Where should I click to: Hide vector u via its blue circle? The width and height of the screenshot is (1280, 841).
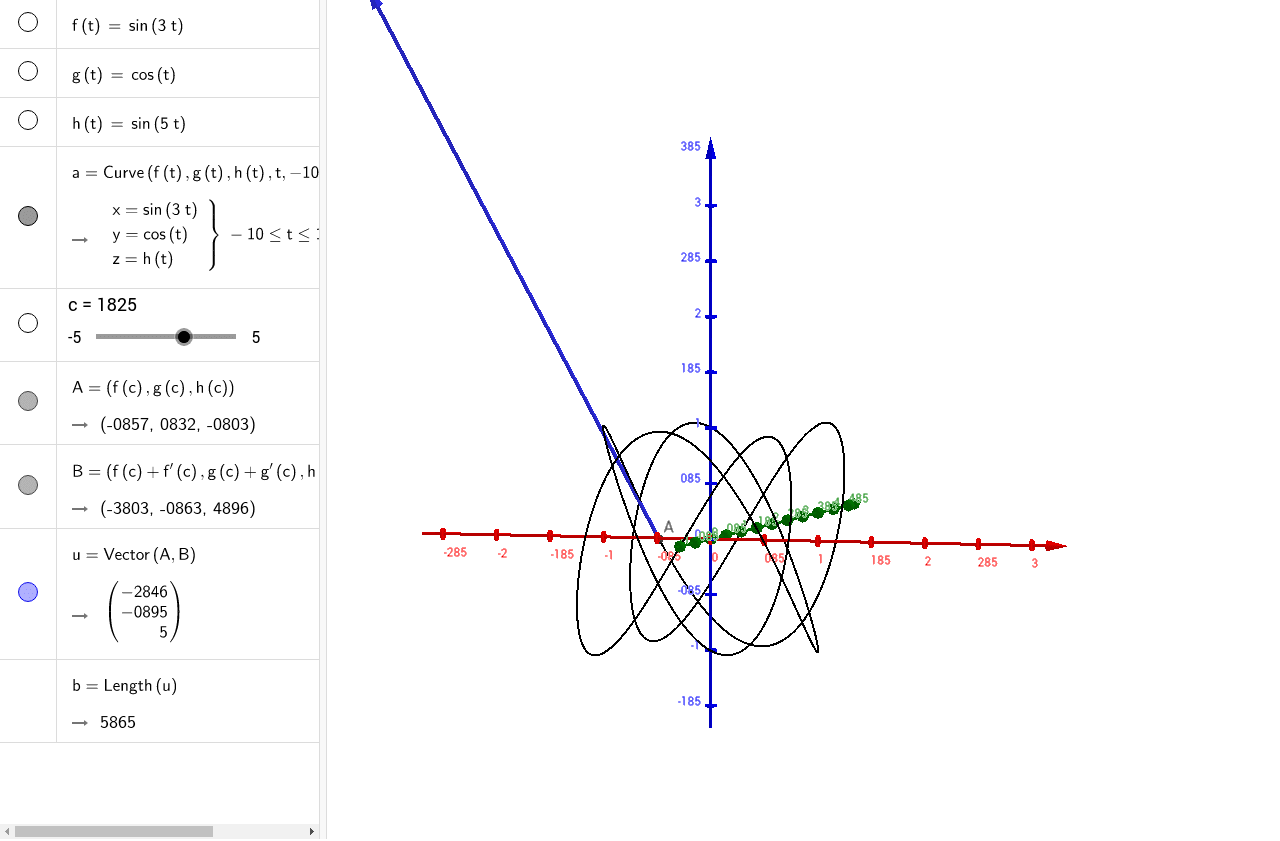tap(28, 592)
